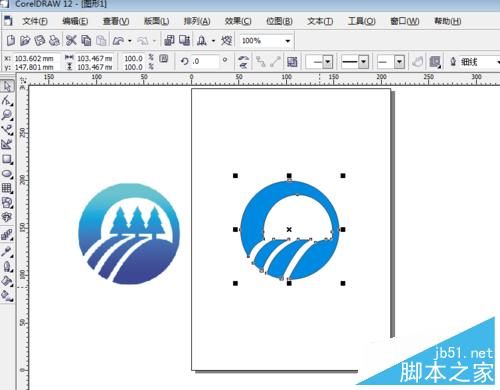
Task: Select the Pick tool in toolbox
Action: pos(7,86)
